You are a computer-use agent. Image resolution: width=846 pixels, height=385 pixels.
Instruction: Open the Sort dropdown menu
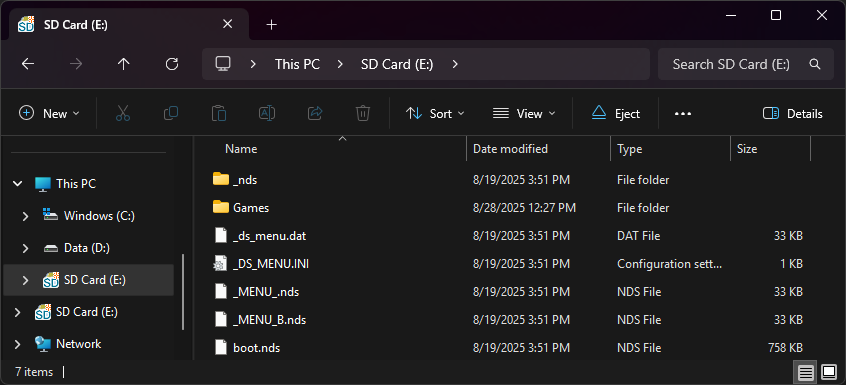point(435,114)
